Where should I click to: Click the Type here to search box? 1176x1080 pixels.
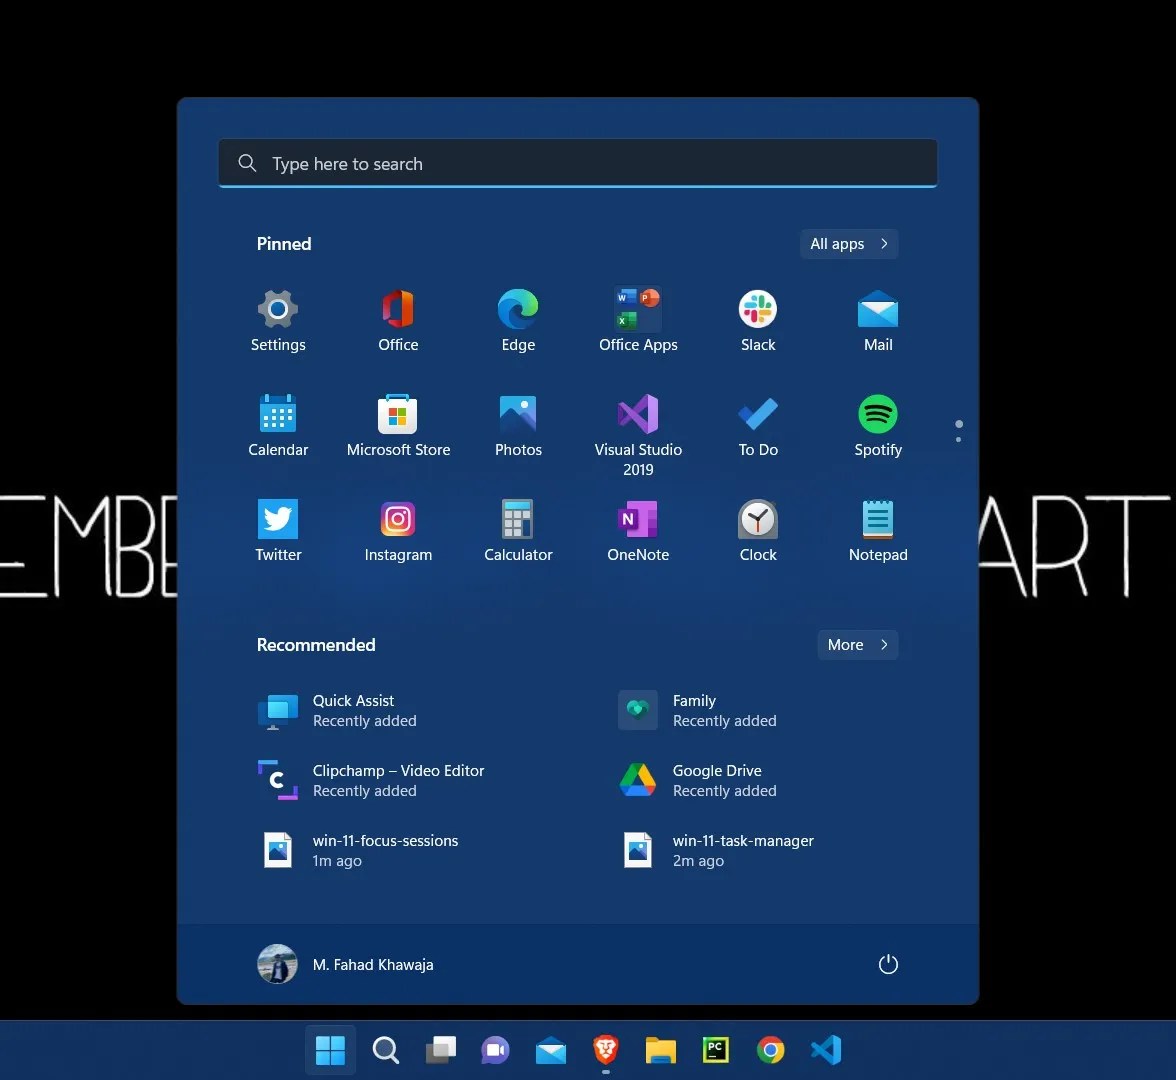(578, 164)
